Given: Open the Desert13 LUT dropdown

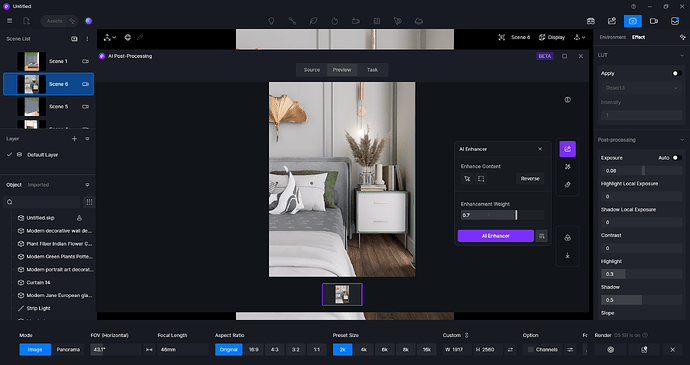Looking at the screenshot, I should click(x=641, y=88).
